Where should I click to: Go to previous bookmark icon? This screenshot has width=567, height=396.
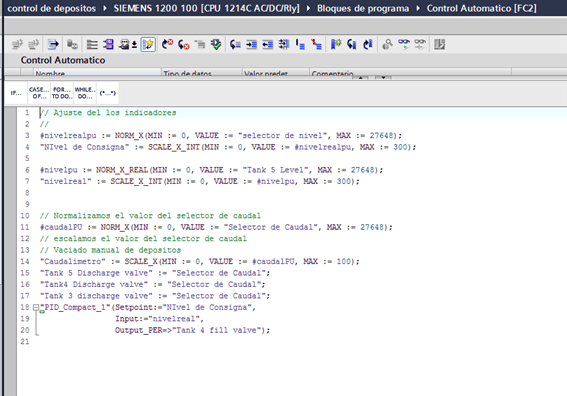point(368,44)
